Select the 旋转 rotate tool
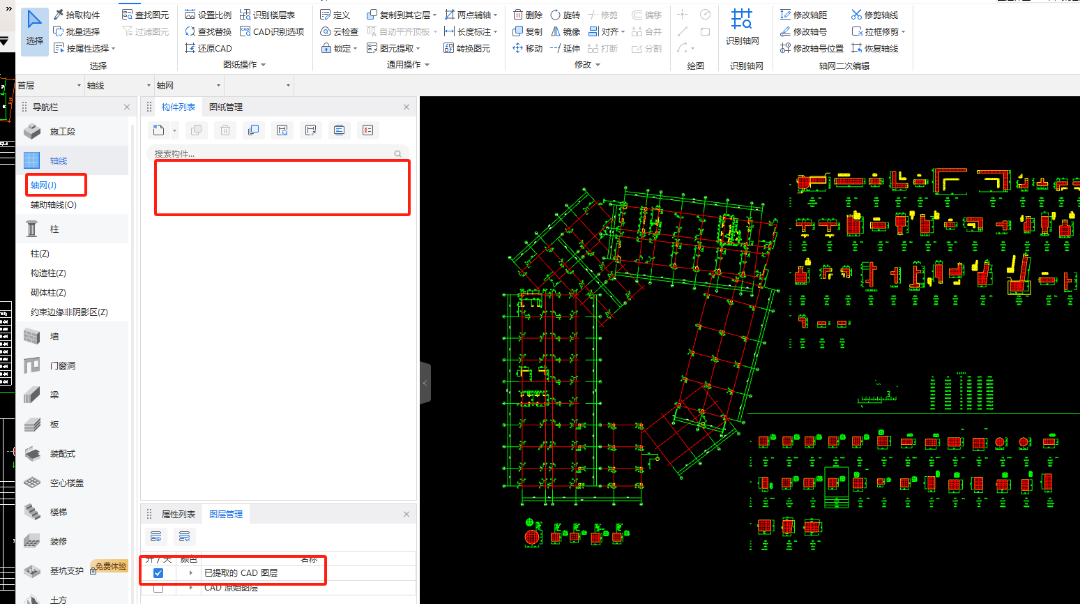The width and height of the screenshot is (1080, 604). [x=565, y=14]
